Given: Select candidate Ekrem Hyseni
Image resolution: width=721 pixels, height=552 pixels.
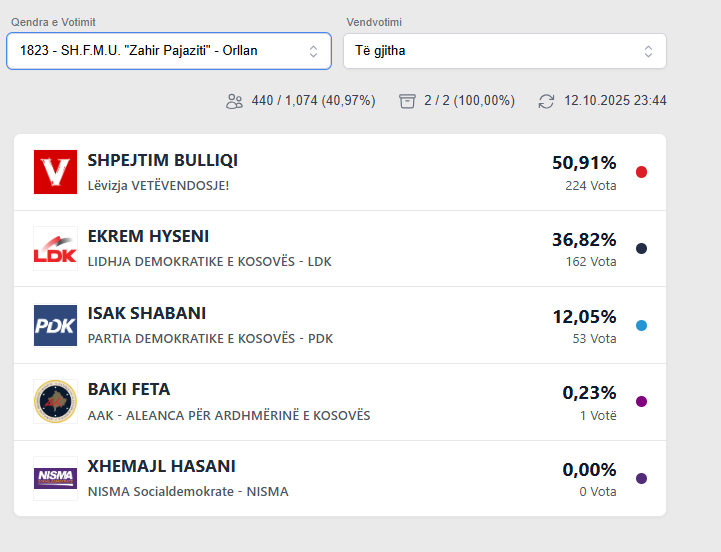Looking at the screenshot, I should (148, 237).
